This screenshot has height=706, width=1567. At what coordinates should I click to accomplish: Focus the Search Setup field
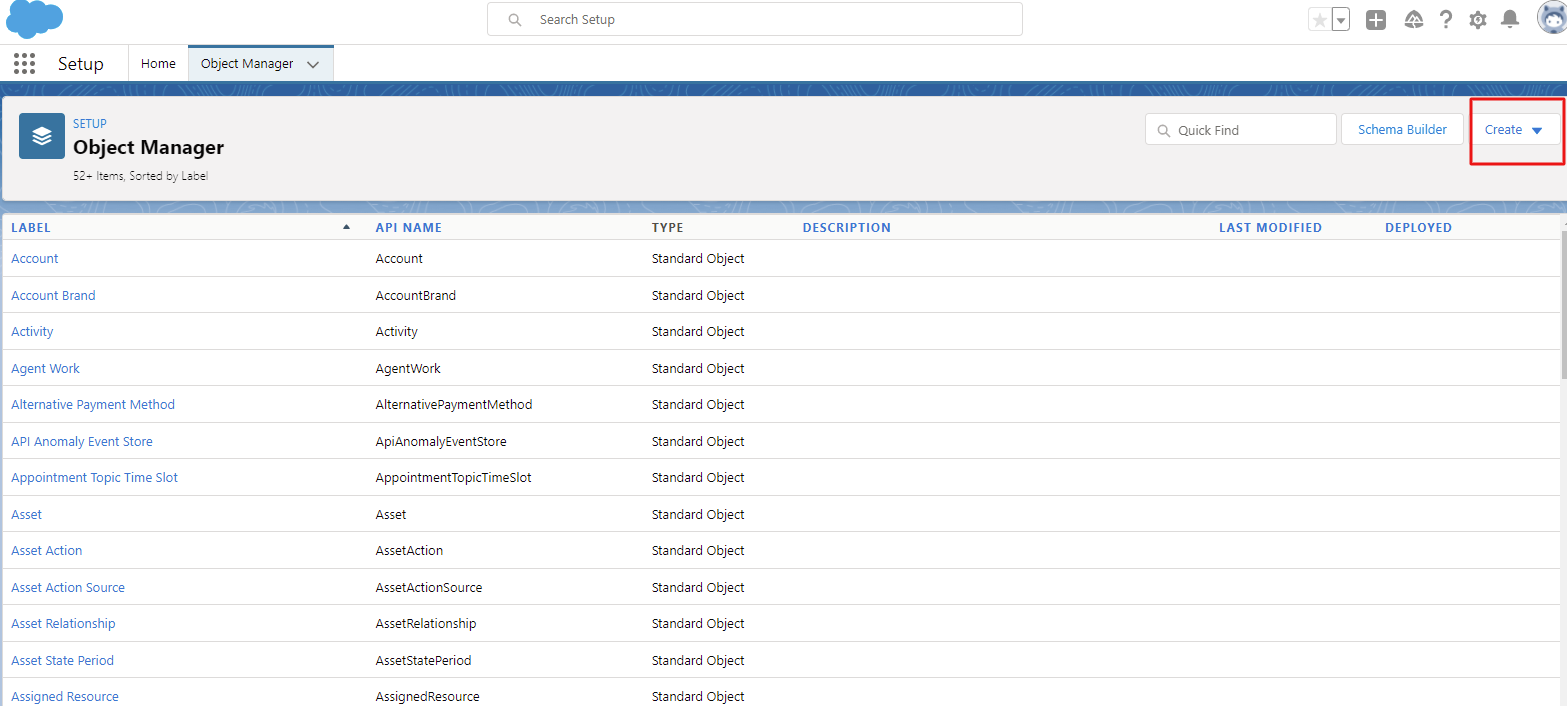755,19
